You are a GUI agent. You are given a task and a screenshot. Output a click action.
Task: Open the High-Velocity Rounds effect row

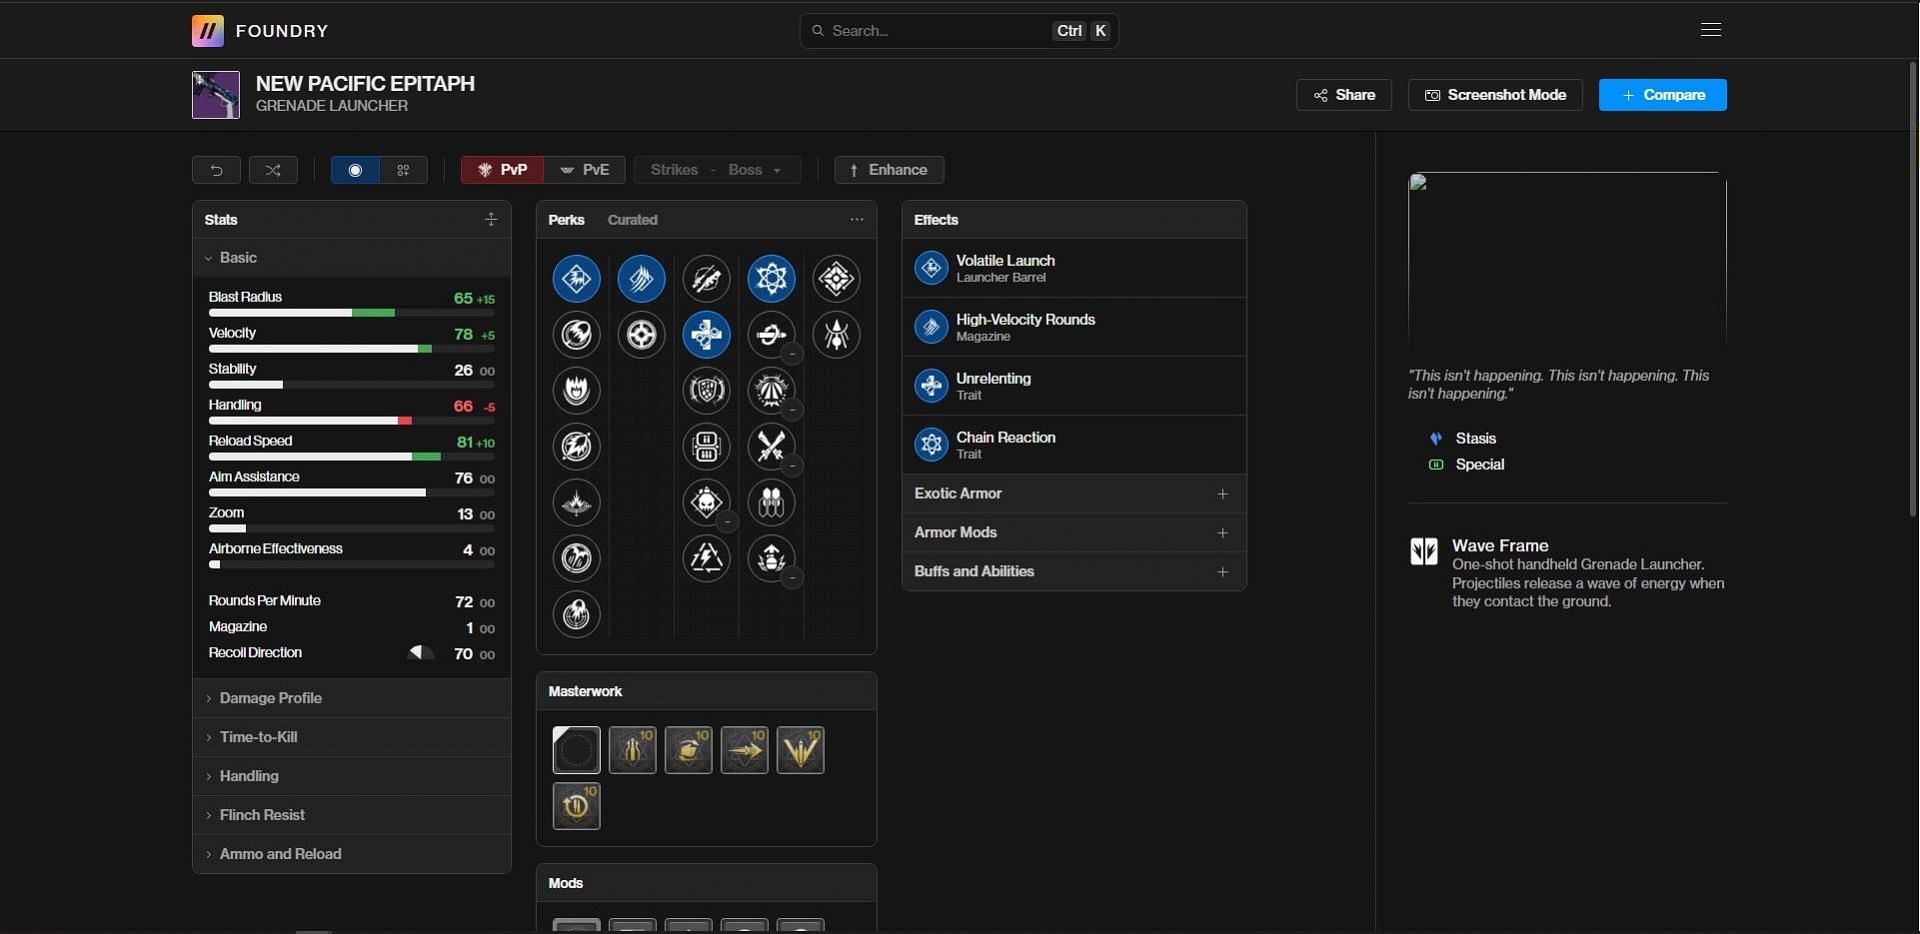point(1074,327)
